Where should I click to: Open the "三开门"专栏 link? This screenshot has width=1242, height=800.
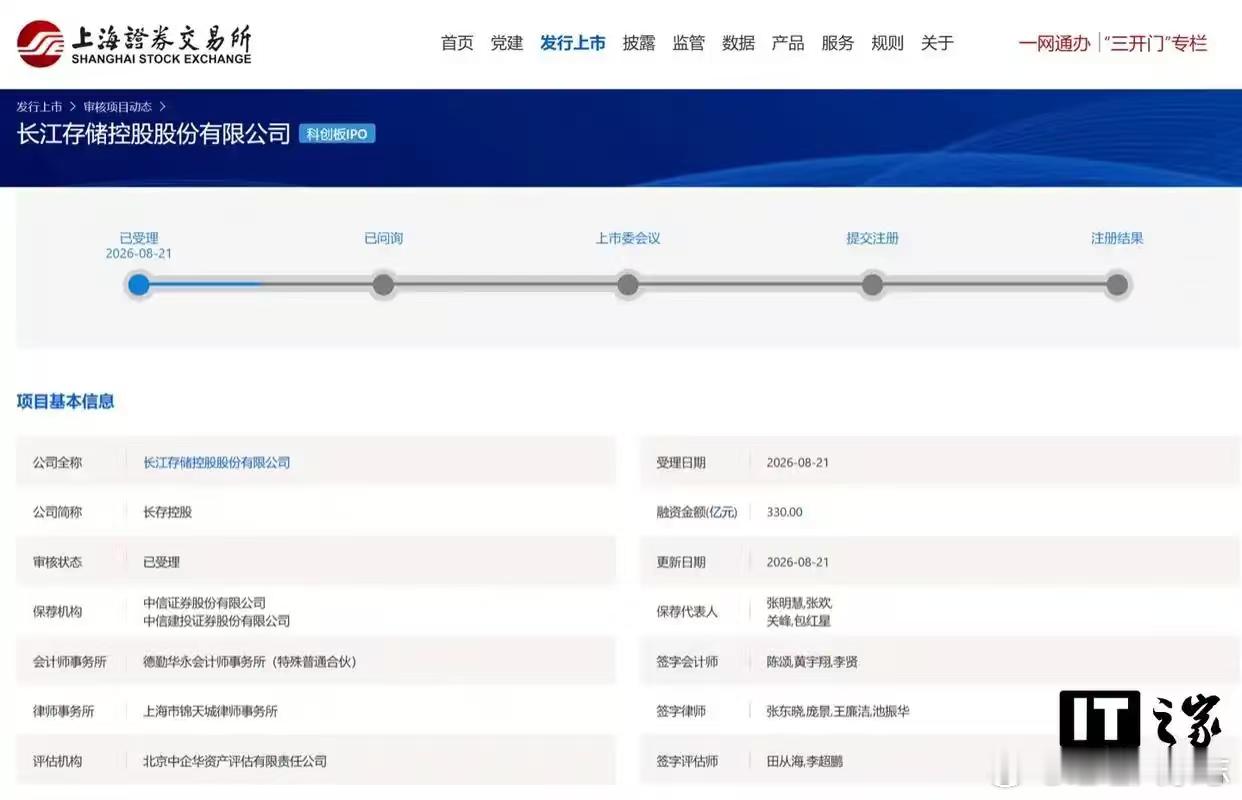(1156, 43)
